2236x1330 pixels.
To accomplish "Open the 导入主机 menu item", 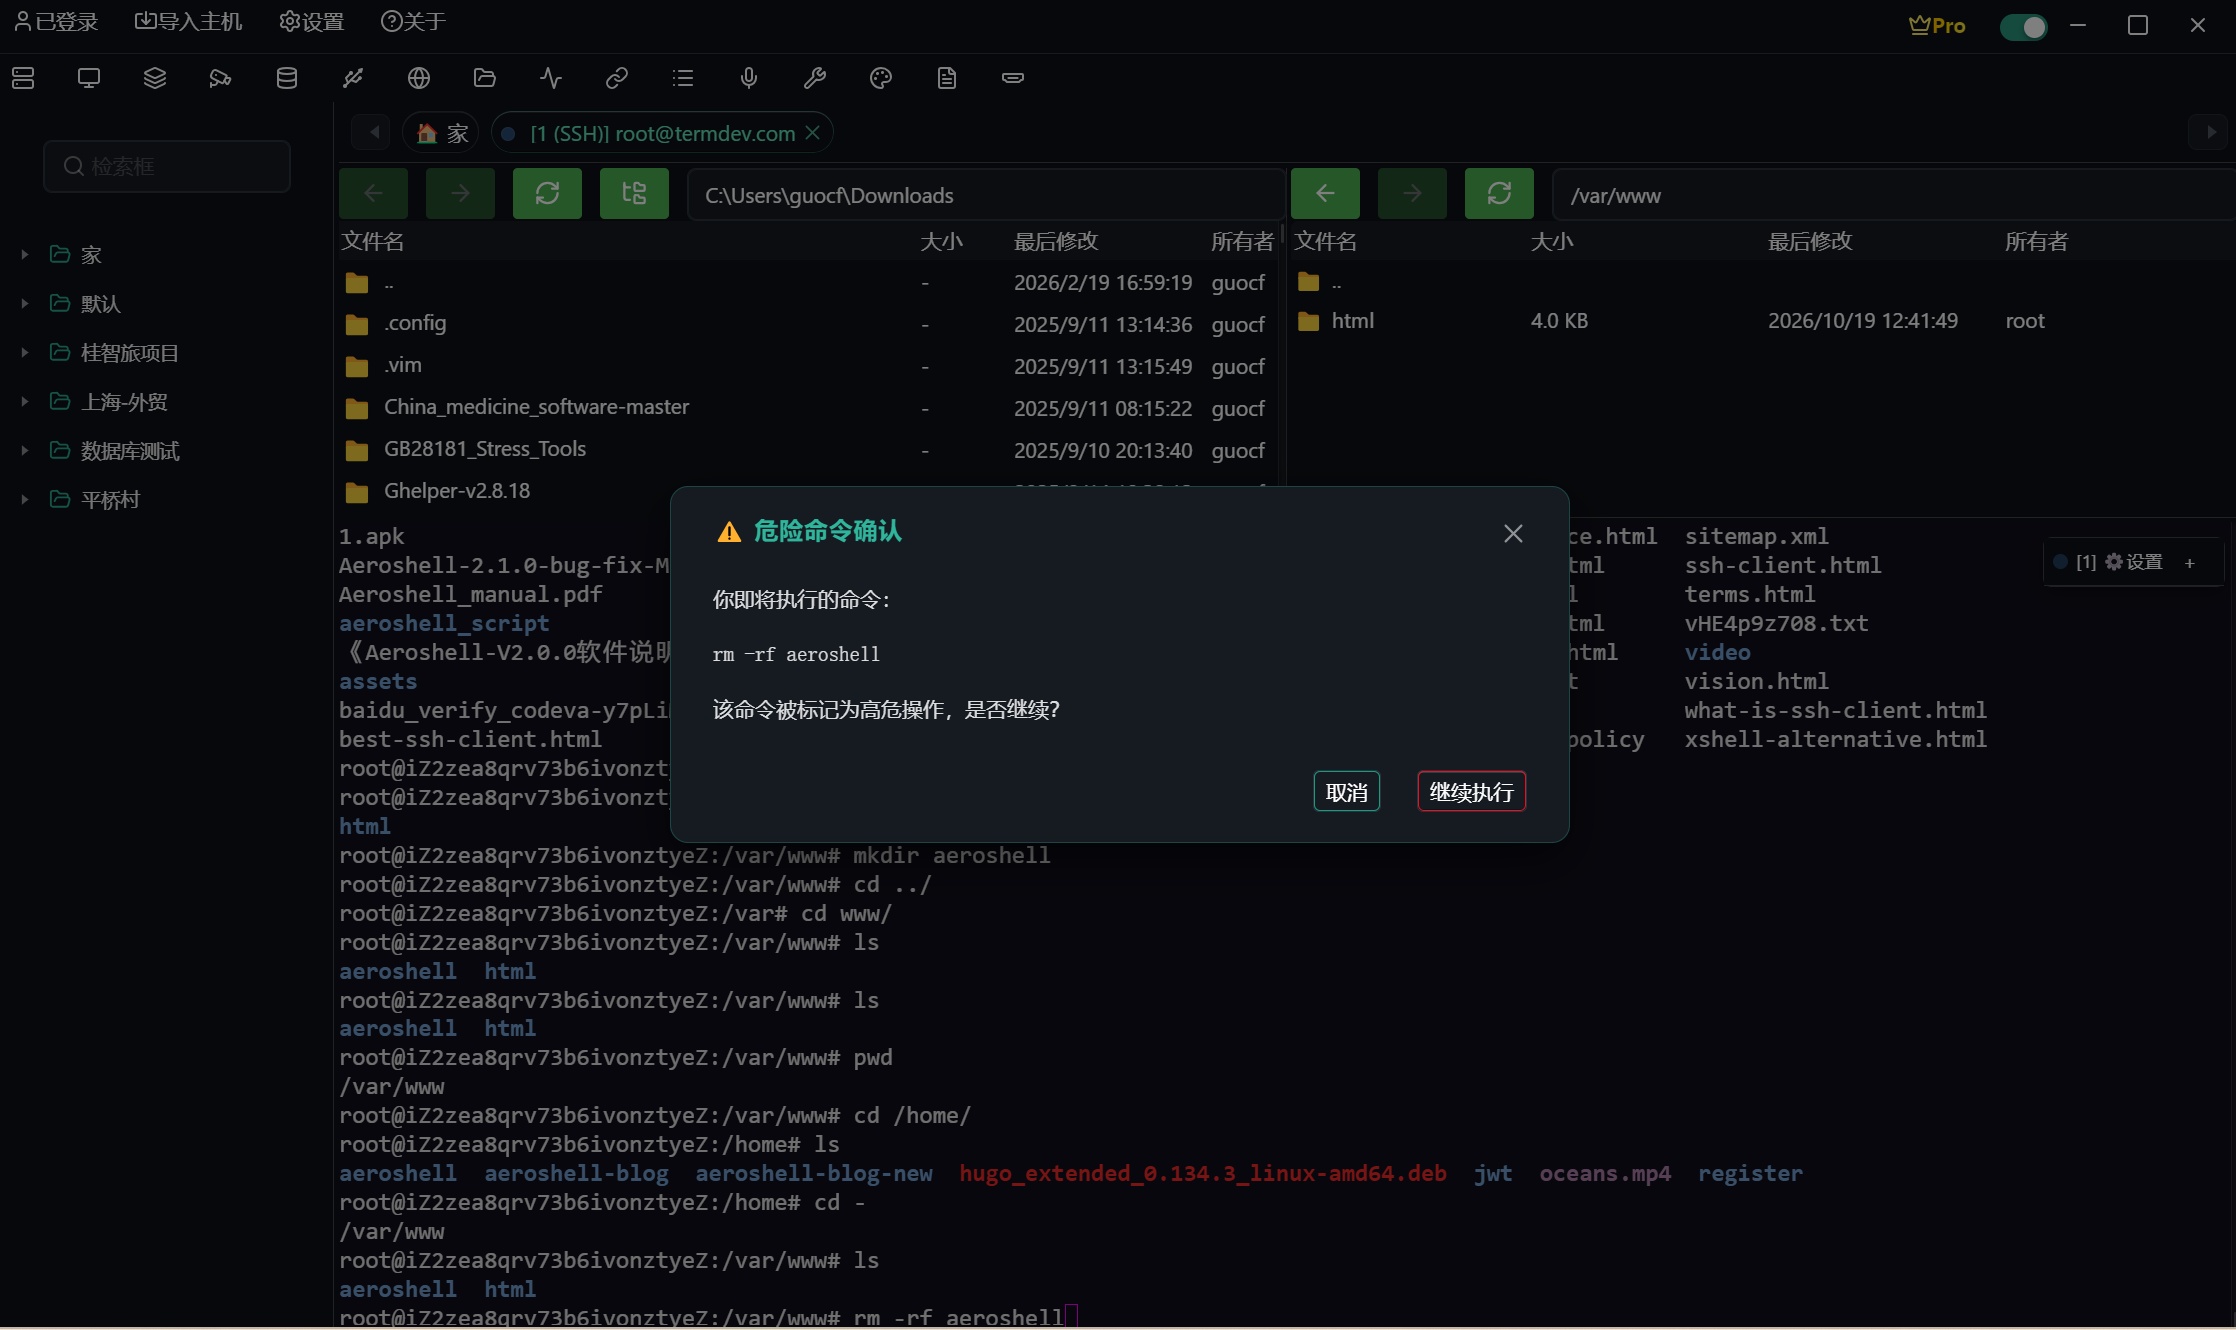I will pos(188,22).
